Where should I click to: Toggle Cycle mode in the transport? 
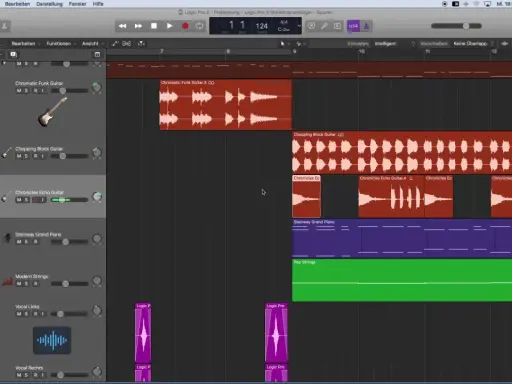[x=199, y=26]
